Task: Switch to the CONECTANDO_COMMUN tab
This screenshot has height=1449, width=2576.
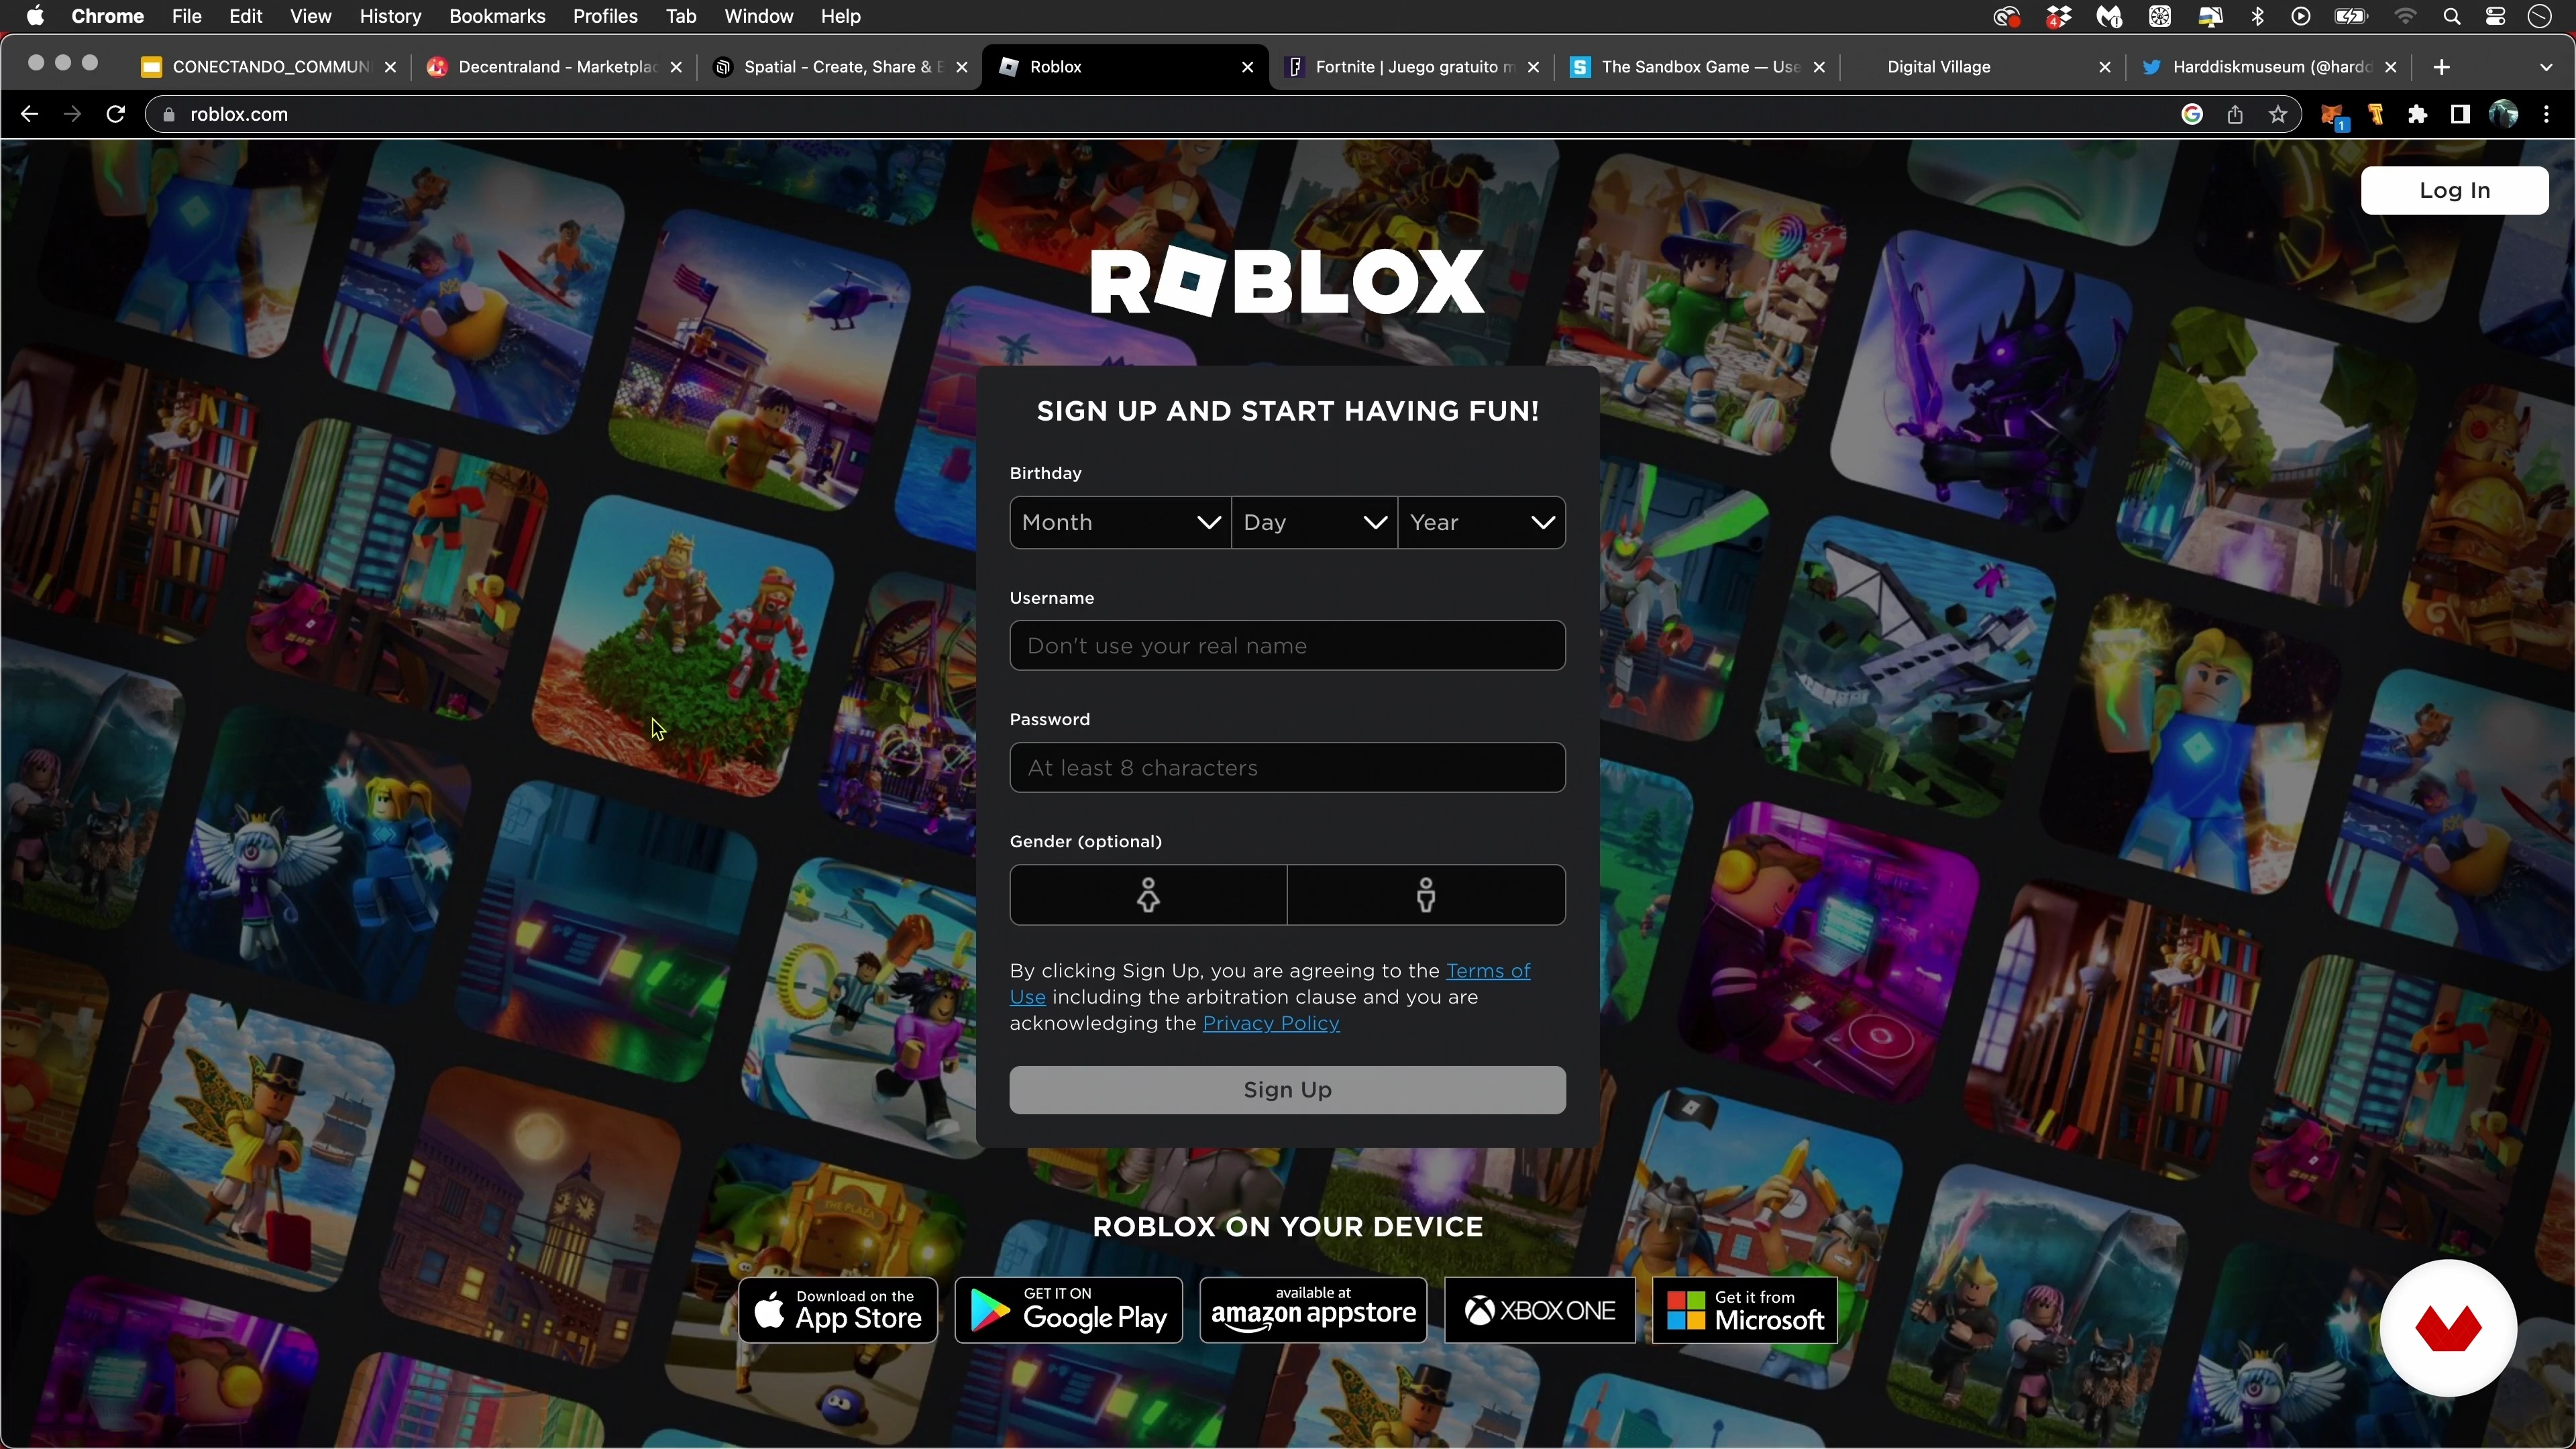Action: point(270,67)
